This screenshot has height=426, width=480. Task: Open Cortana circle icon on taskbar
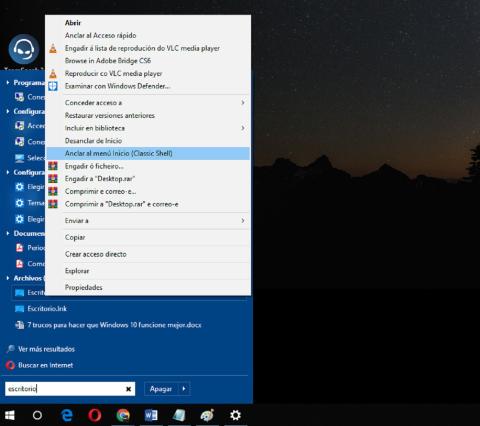tap(37, 415)
